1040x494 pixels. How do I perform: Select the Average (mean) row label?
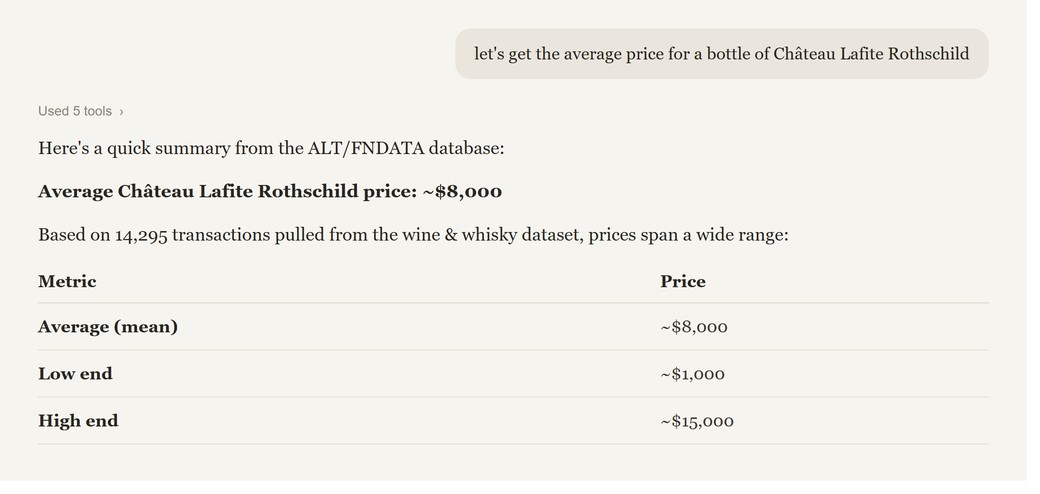coord(108,327)
